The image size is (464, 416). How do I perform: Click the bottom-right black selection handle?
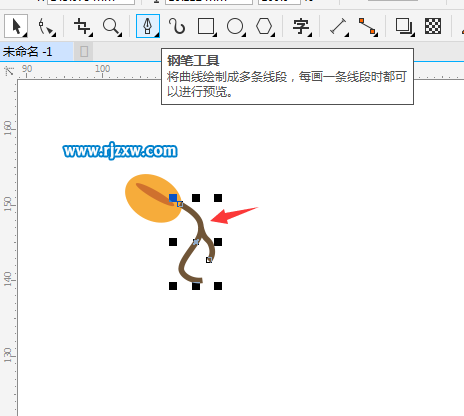coord(218,286)
